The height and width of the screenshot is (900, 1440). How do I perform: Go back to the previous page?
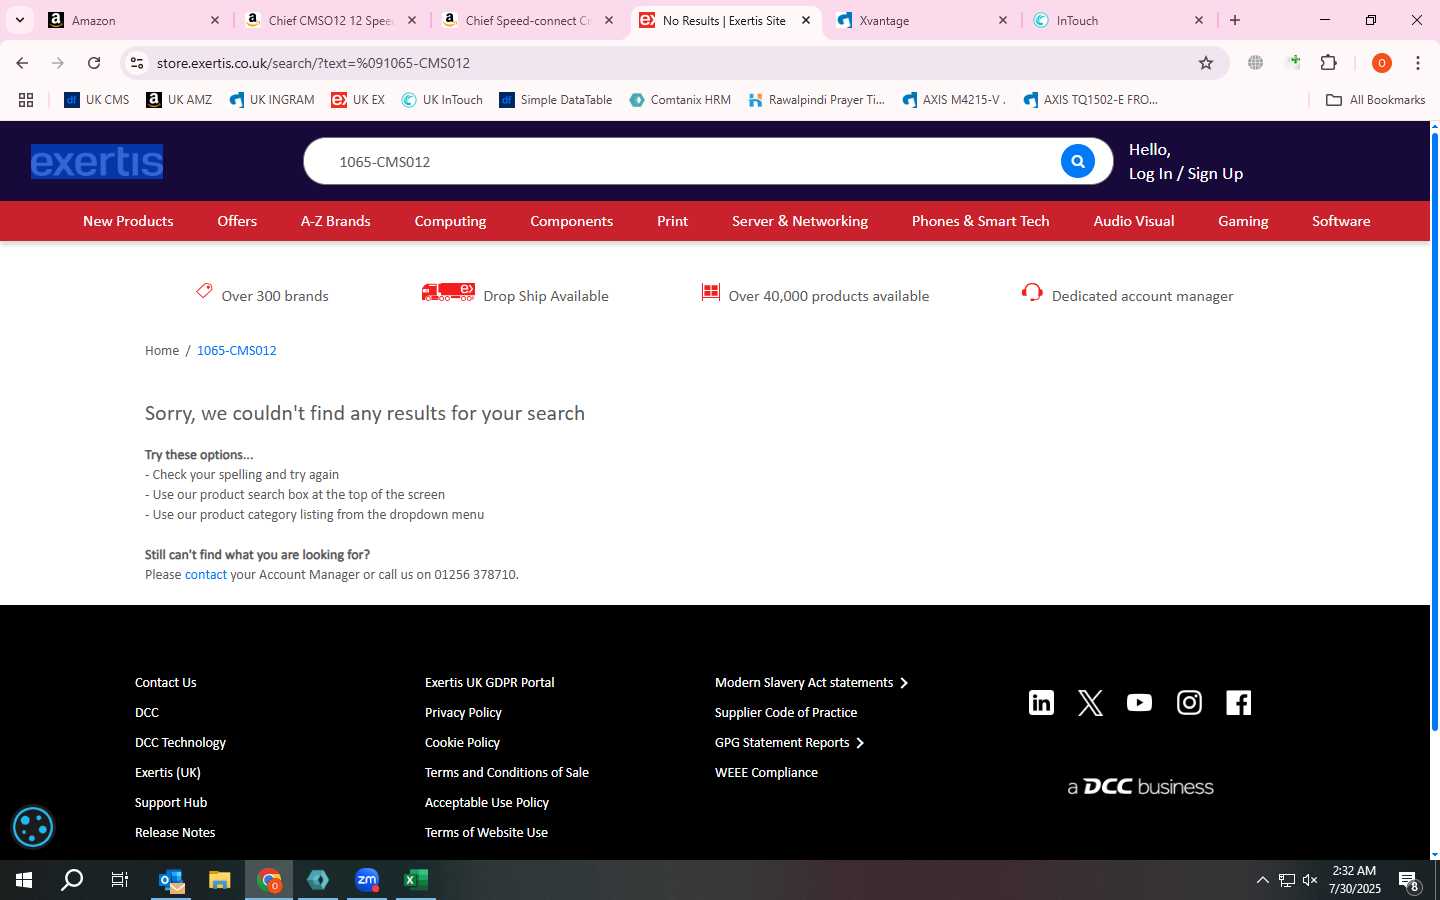click(x=22, y=63)
